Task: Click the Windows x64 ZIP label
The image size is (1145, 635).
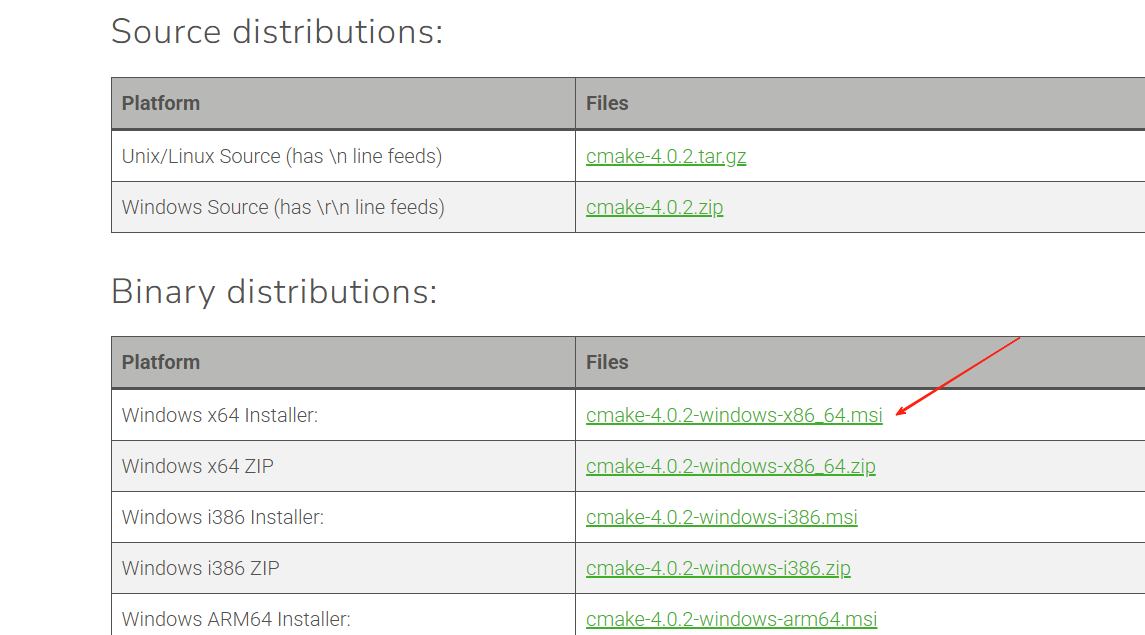Action: click(x=198, y=466)
